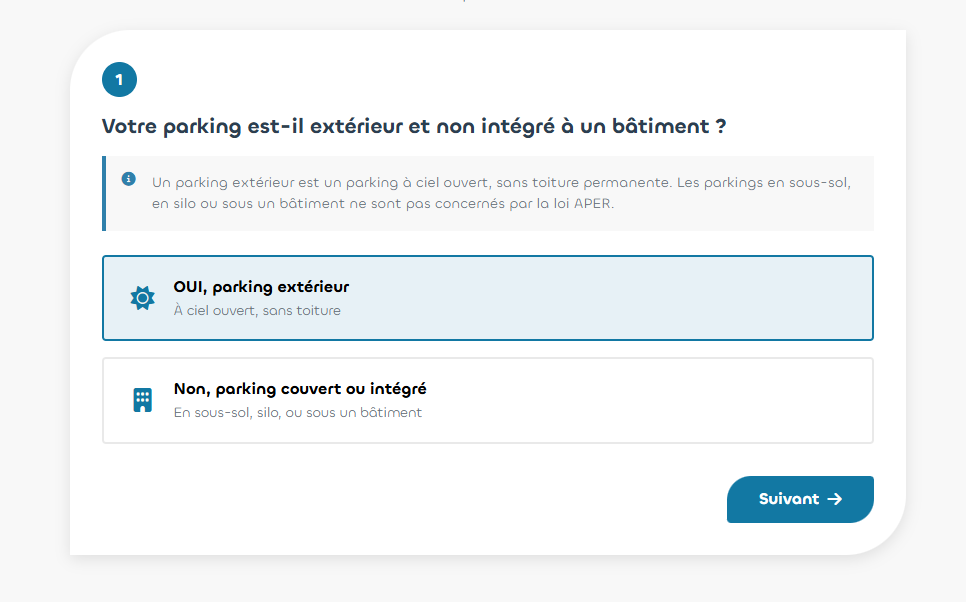The width and height of the screenshot is (966, 602).
Task: Click the notice's first line about parking extérieur
Action: (500, 184)
